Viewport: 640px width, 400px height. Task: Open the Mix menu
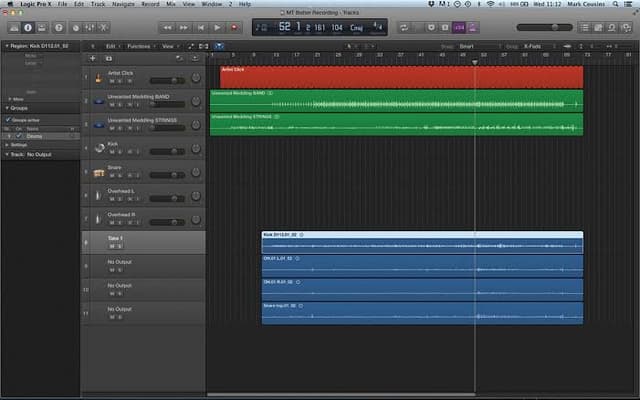click(171, 4)
